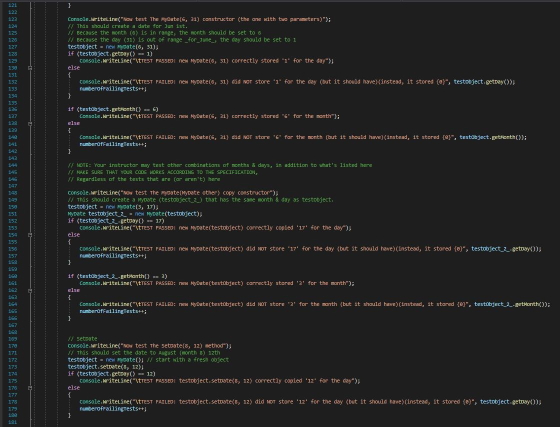Click the TEST PASSED line for '6' for the month
This screenshot has width=560, height=427.
pyautogui.click(x=209, y=116)
